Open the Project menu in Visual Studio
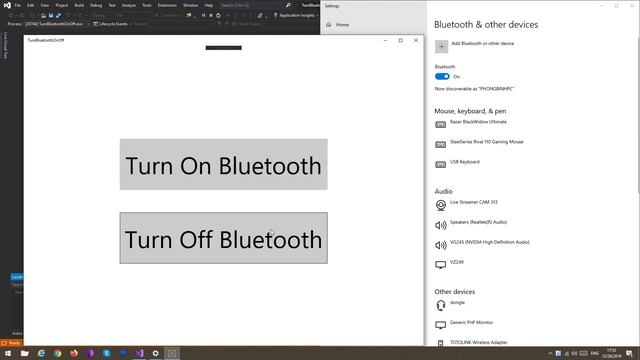This screenshot has width=640, height=360. 62,5
